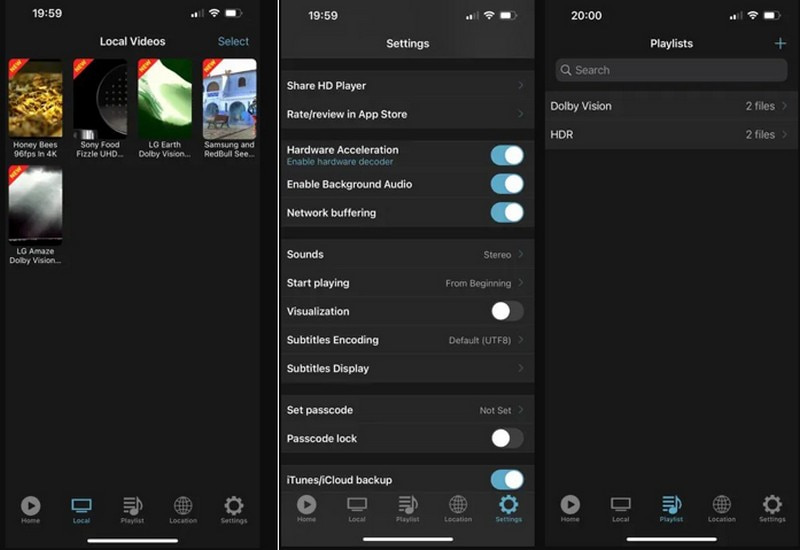
Task: Open Share HD Player chevron
Action: click(x=520, y=85)
